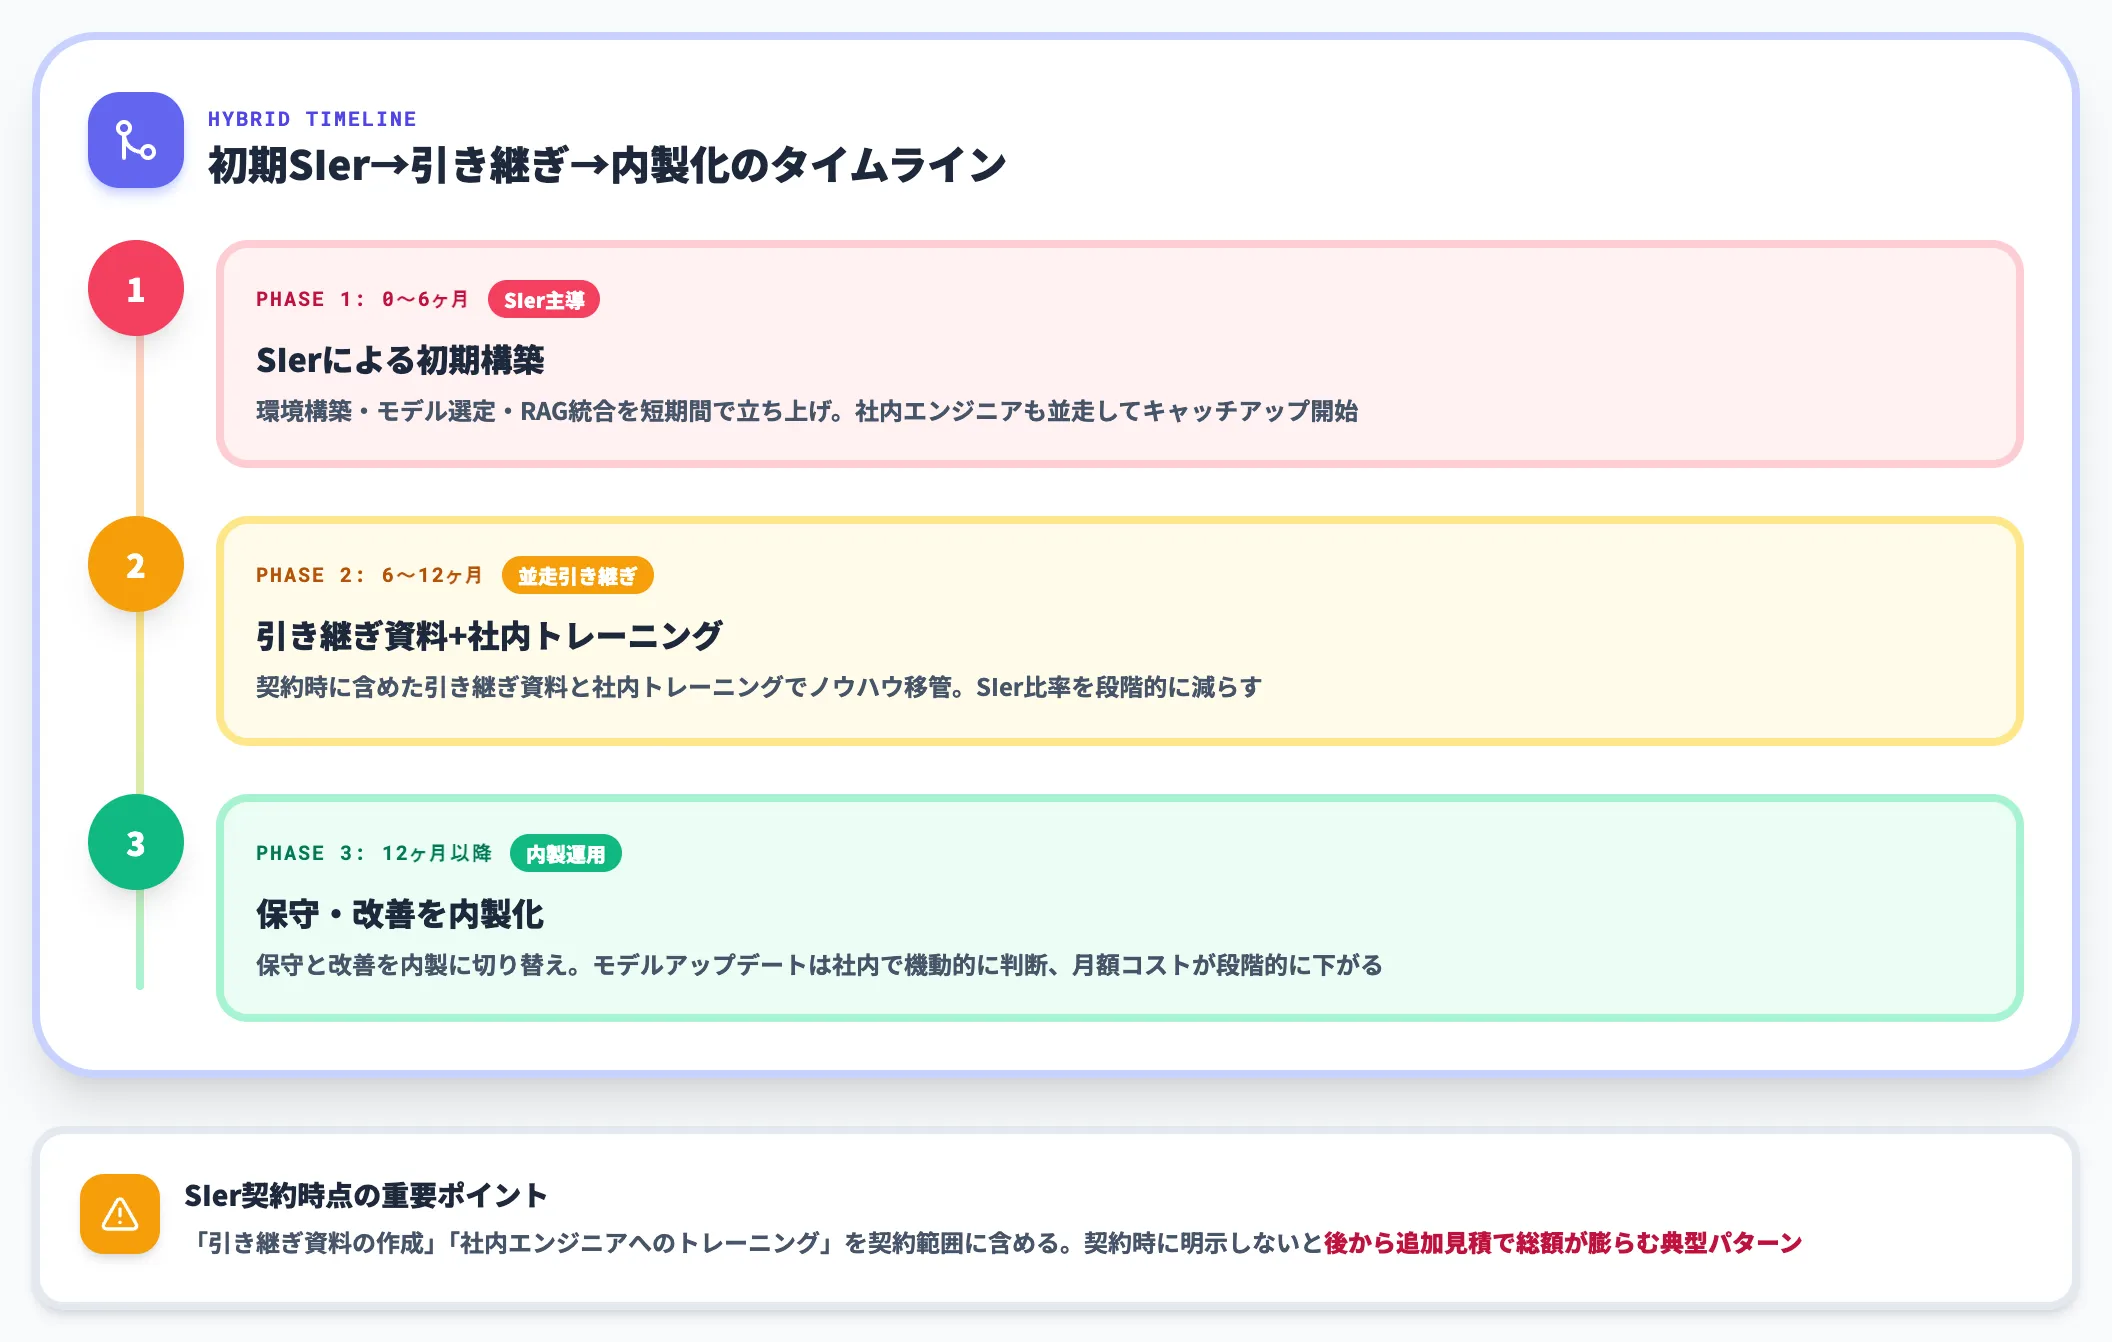The image size is (2112, 1342).
Task: Click the description starting 保守と改善を内製に切り替え
Action: pyautogui.click(x=819, y=965)
